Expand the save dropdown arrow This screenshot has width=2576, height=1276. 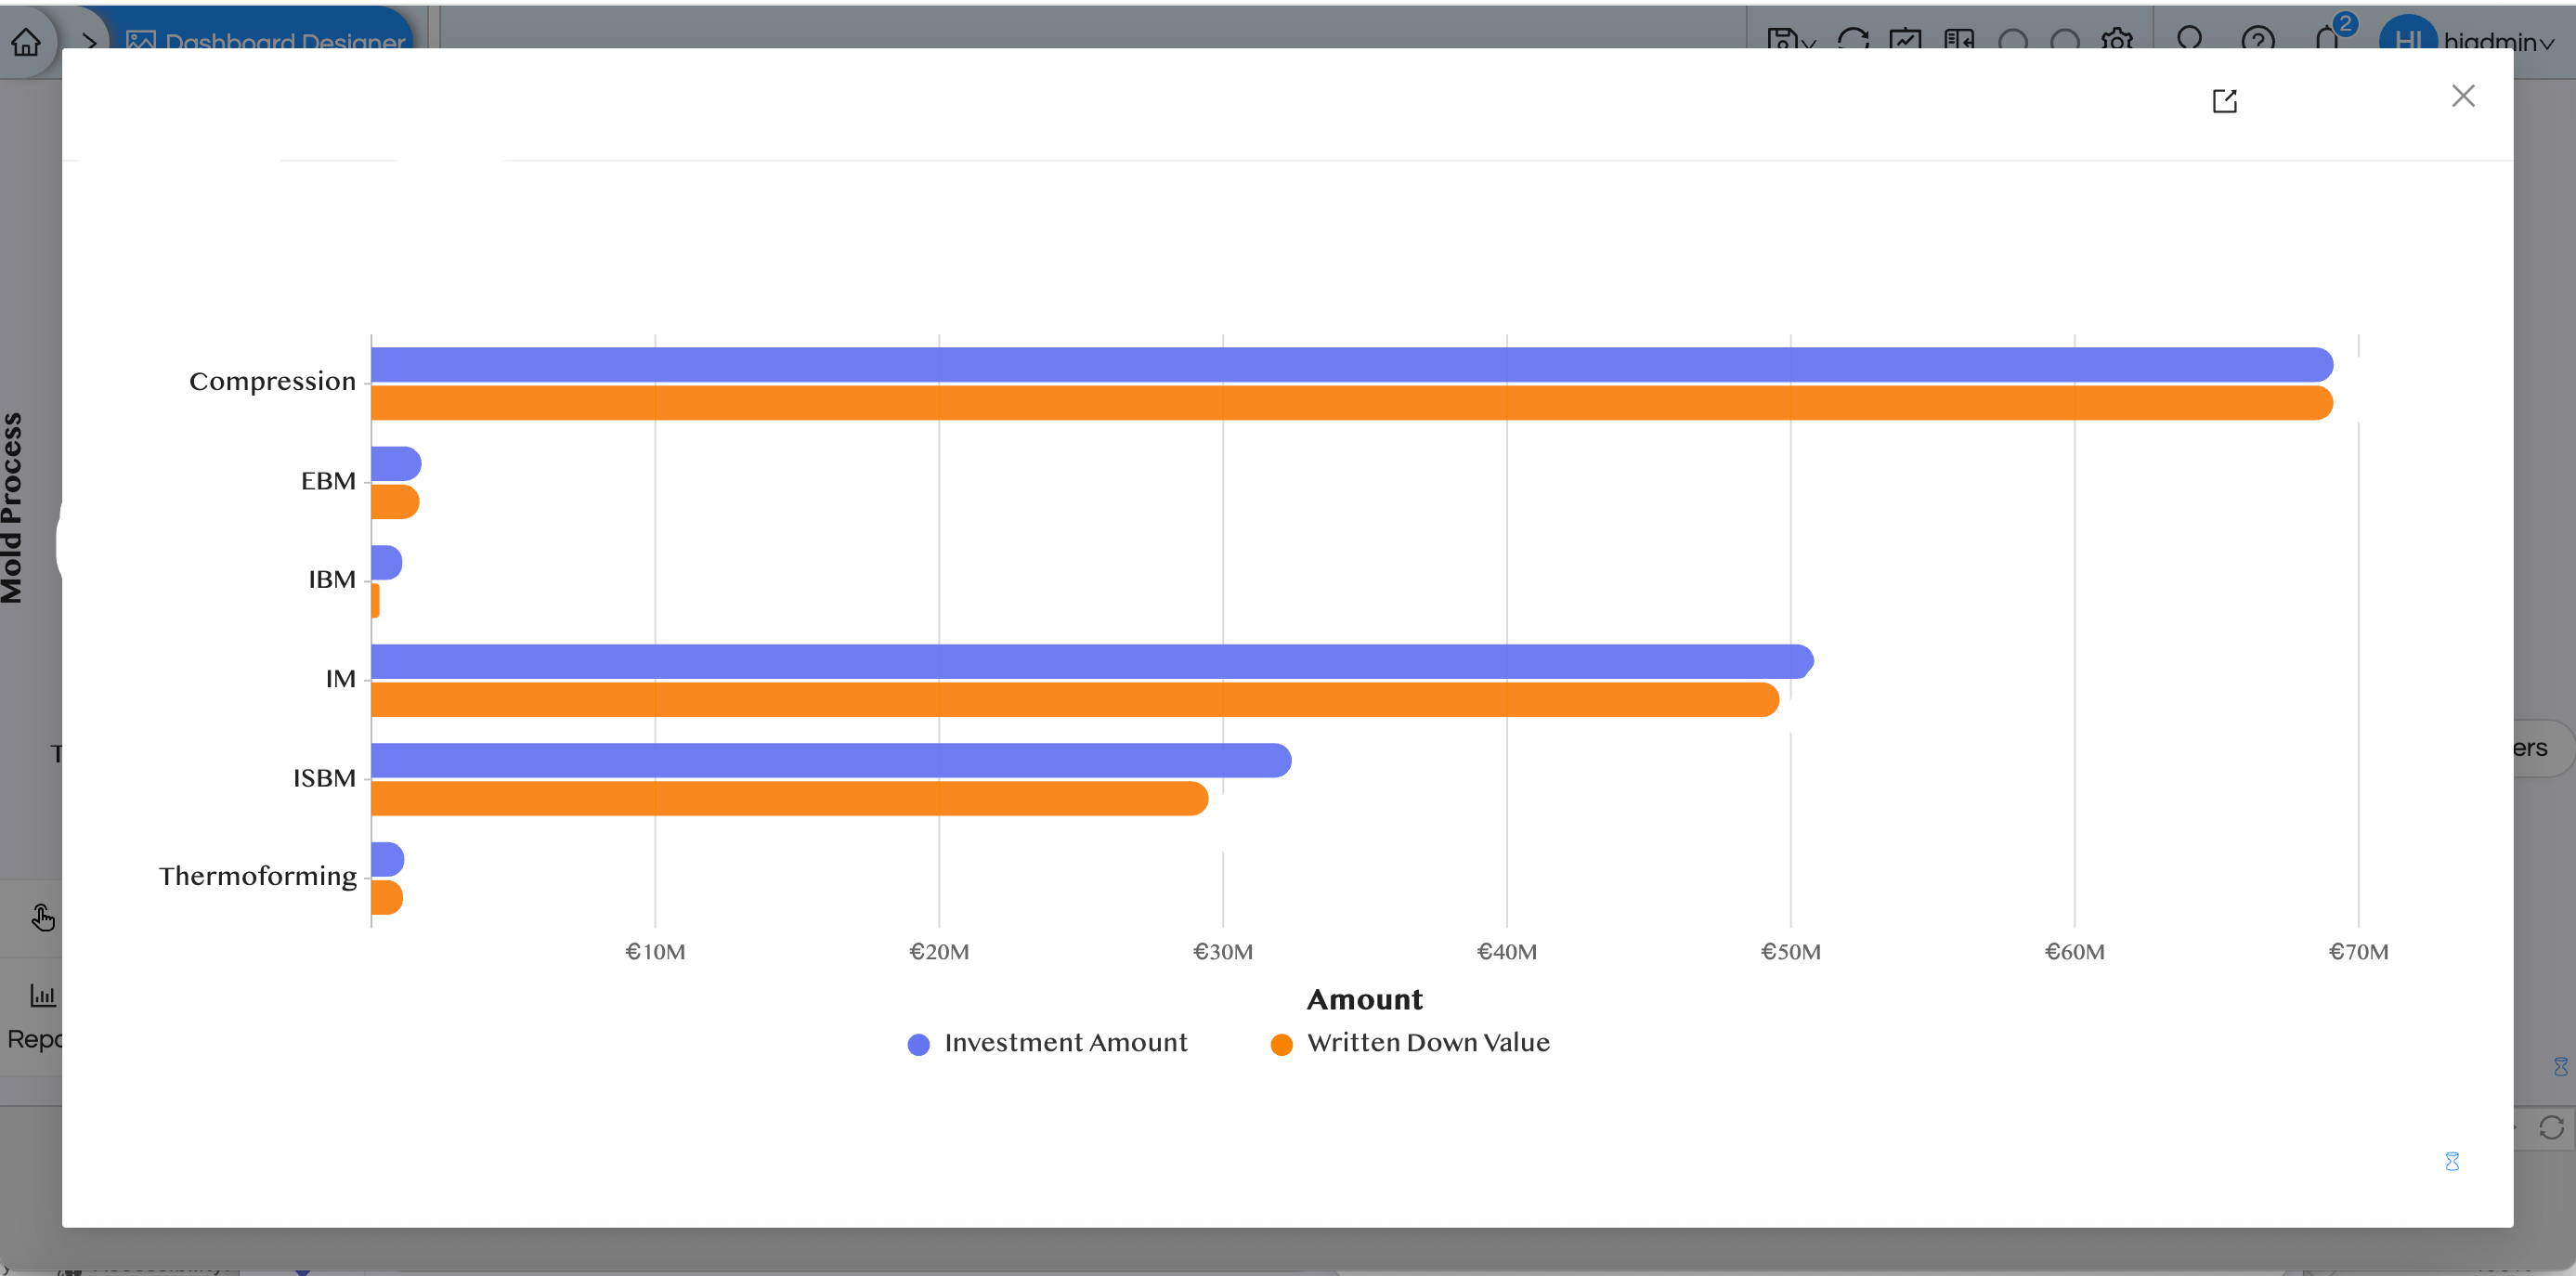click(x=1808, y=43)
